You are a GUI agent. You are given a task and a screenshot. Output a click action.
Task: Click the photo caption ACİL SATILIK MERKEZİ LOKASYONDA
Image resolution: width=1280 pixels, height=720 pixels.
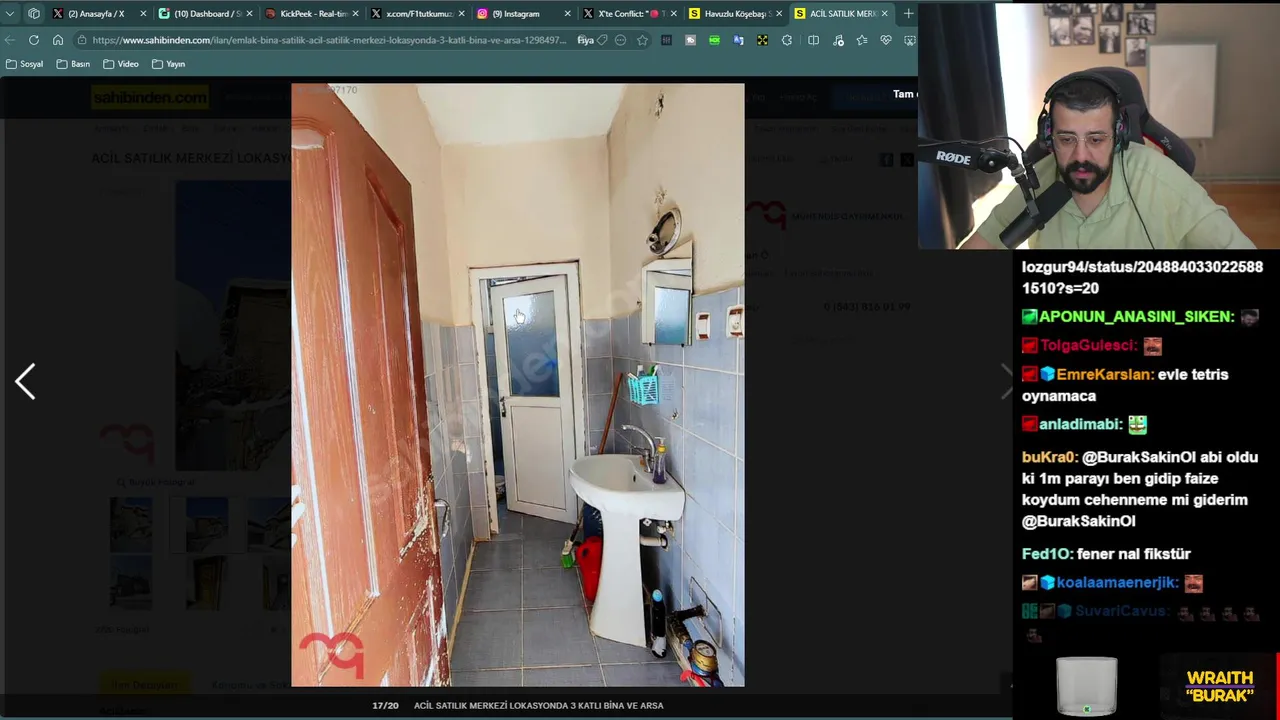(x=538, y=705)
